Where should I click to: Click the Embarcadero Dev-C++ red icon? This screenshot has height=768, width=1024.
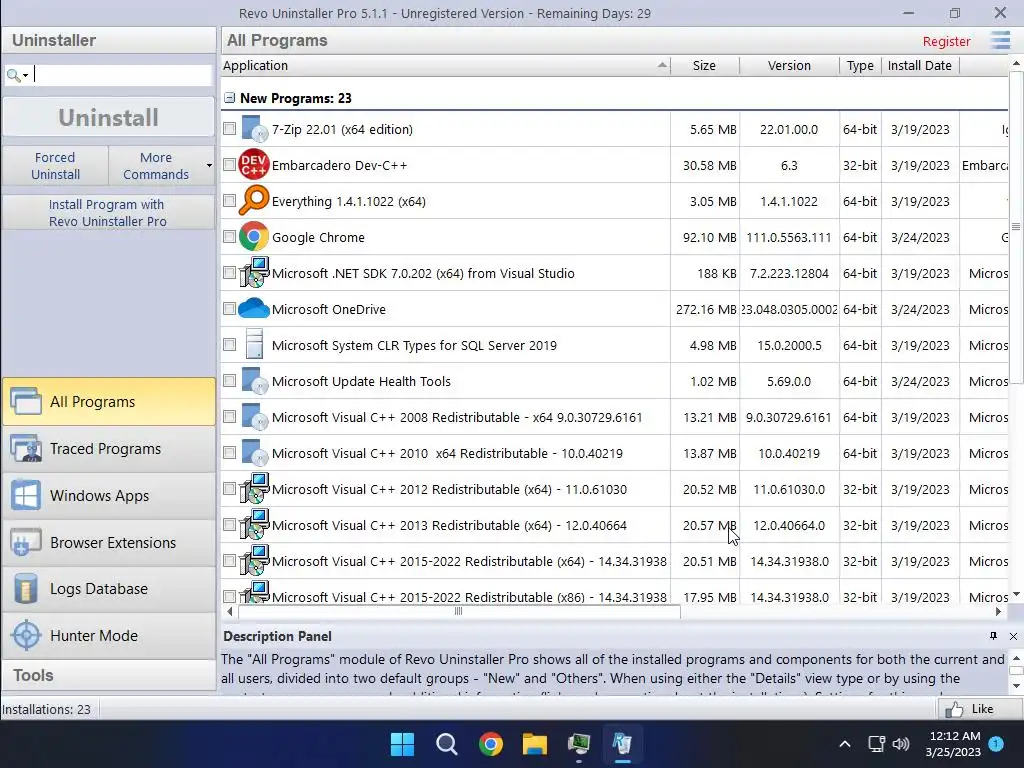click(253, 165)
